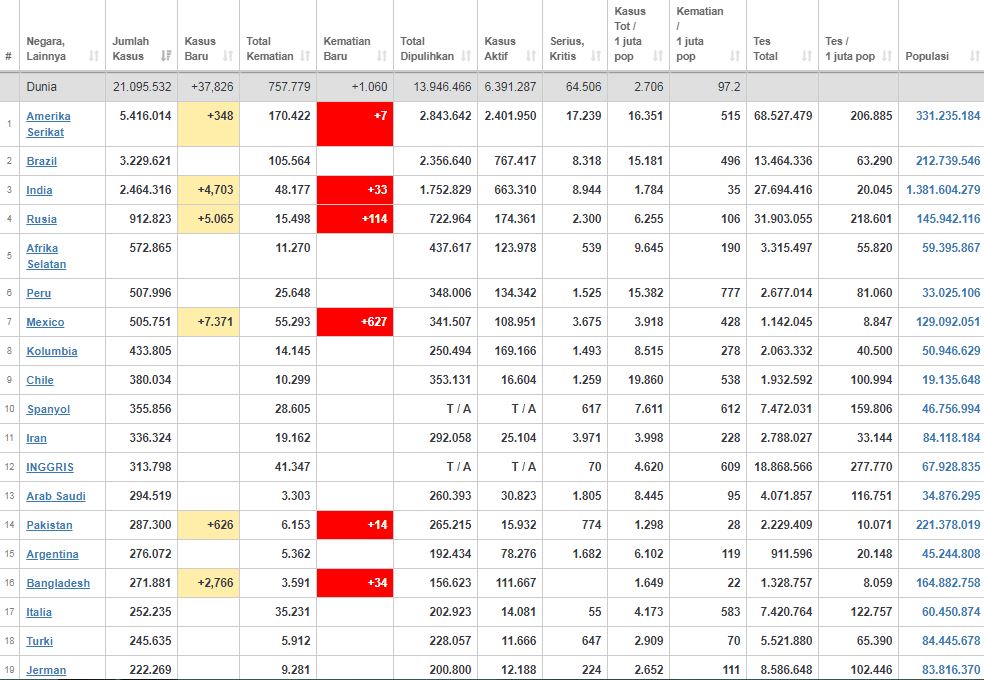Select Bangladesh new deaths +34 cell
This screenshot has width=984, height=680.
pos(355,583)
